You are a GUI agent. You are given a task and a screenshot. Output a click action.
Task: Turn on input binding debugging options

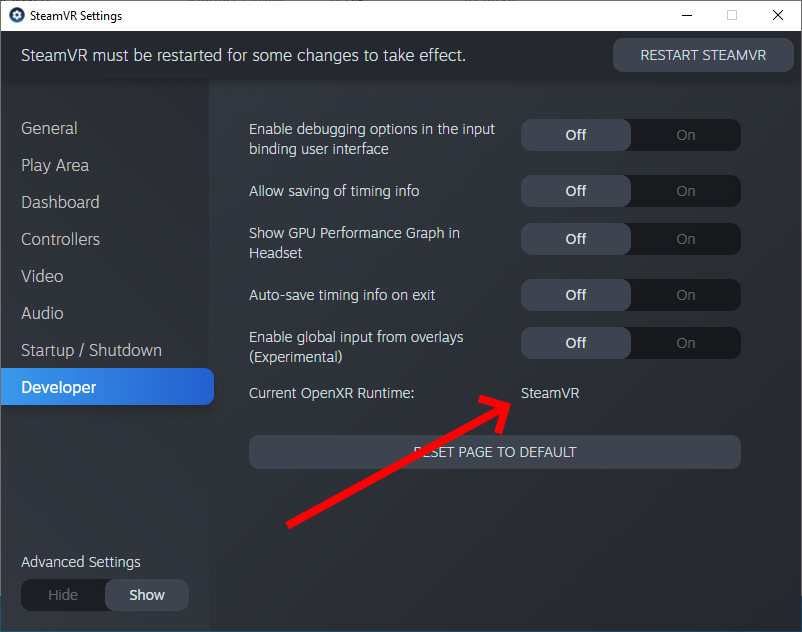685,135
